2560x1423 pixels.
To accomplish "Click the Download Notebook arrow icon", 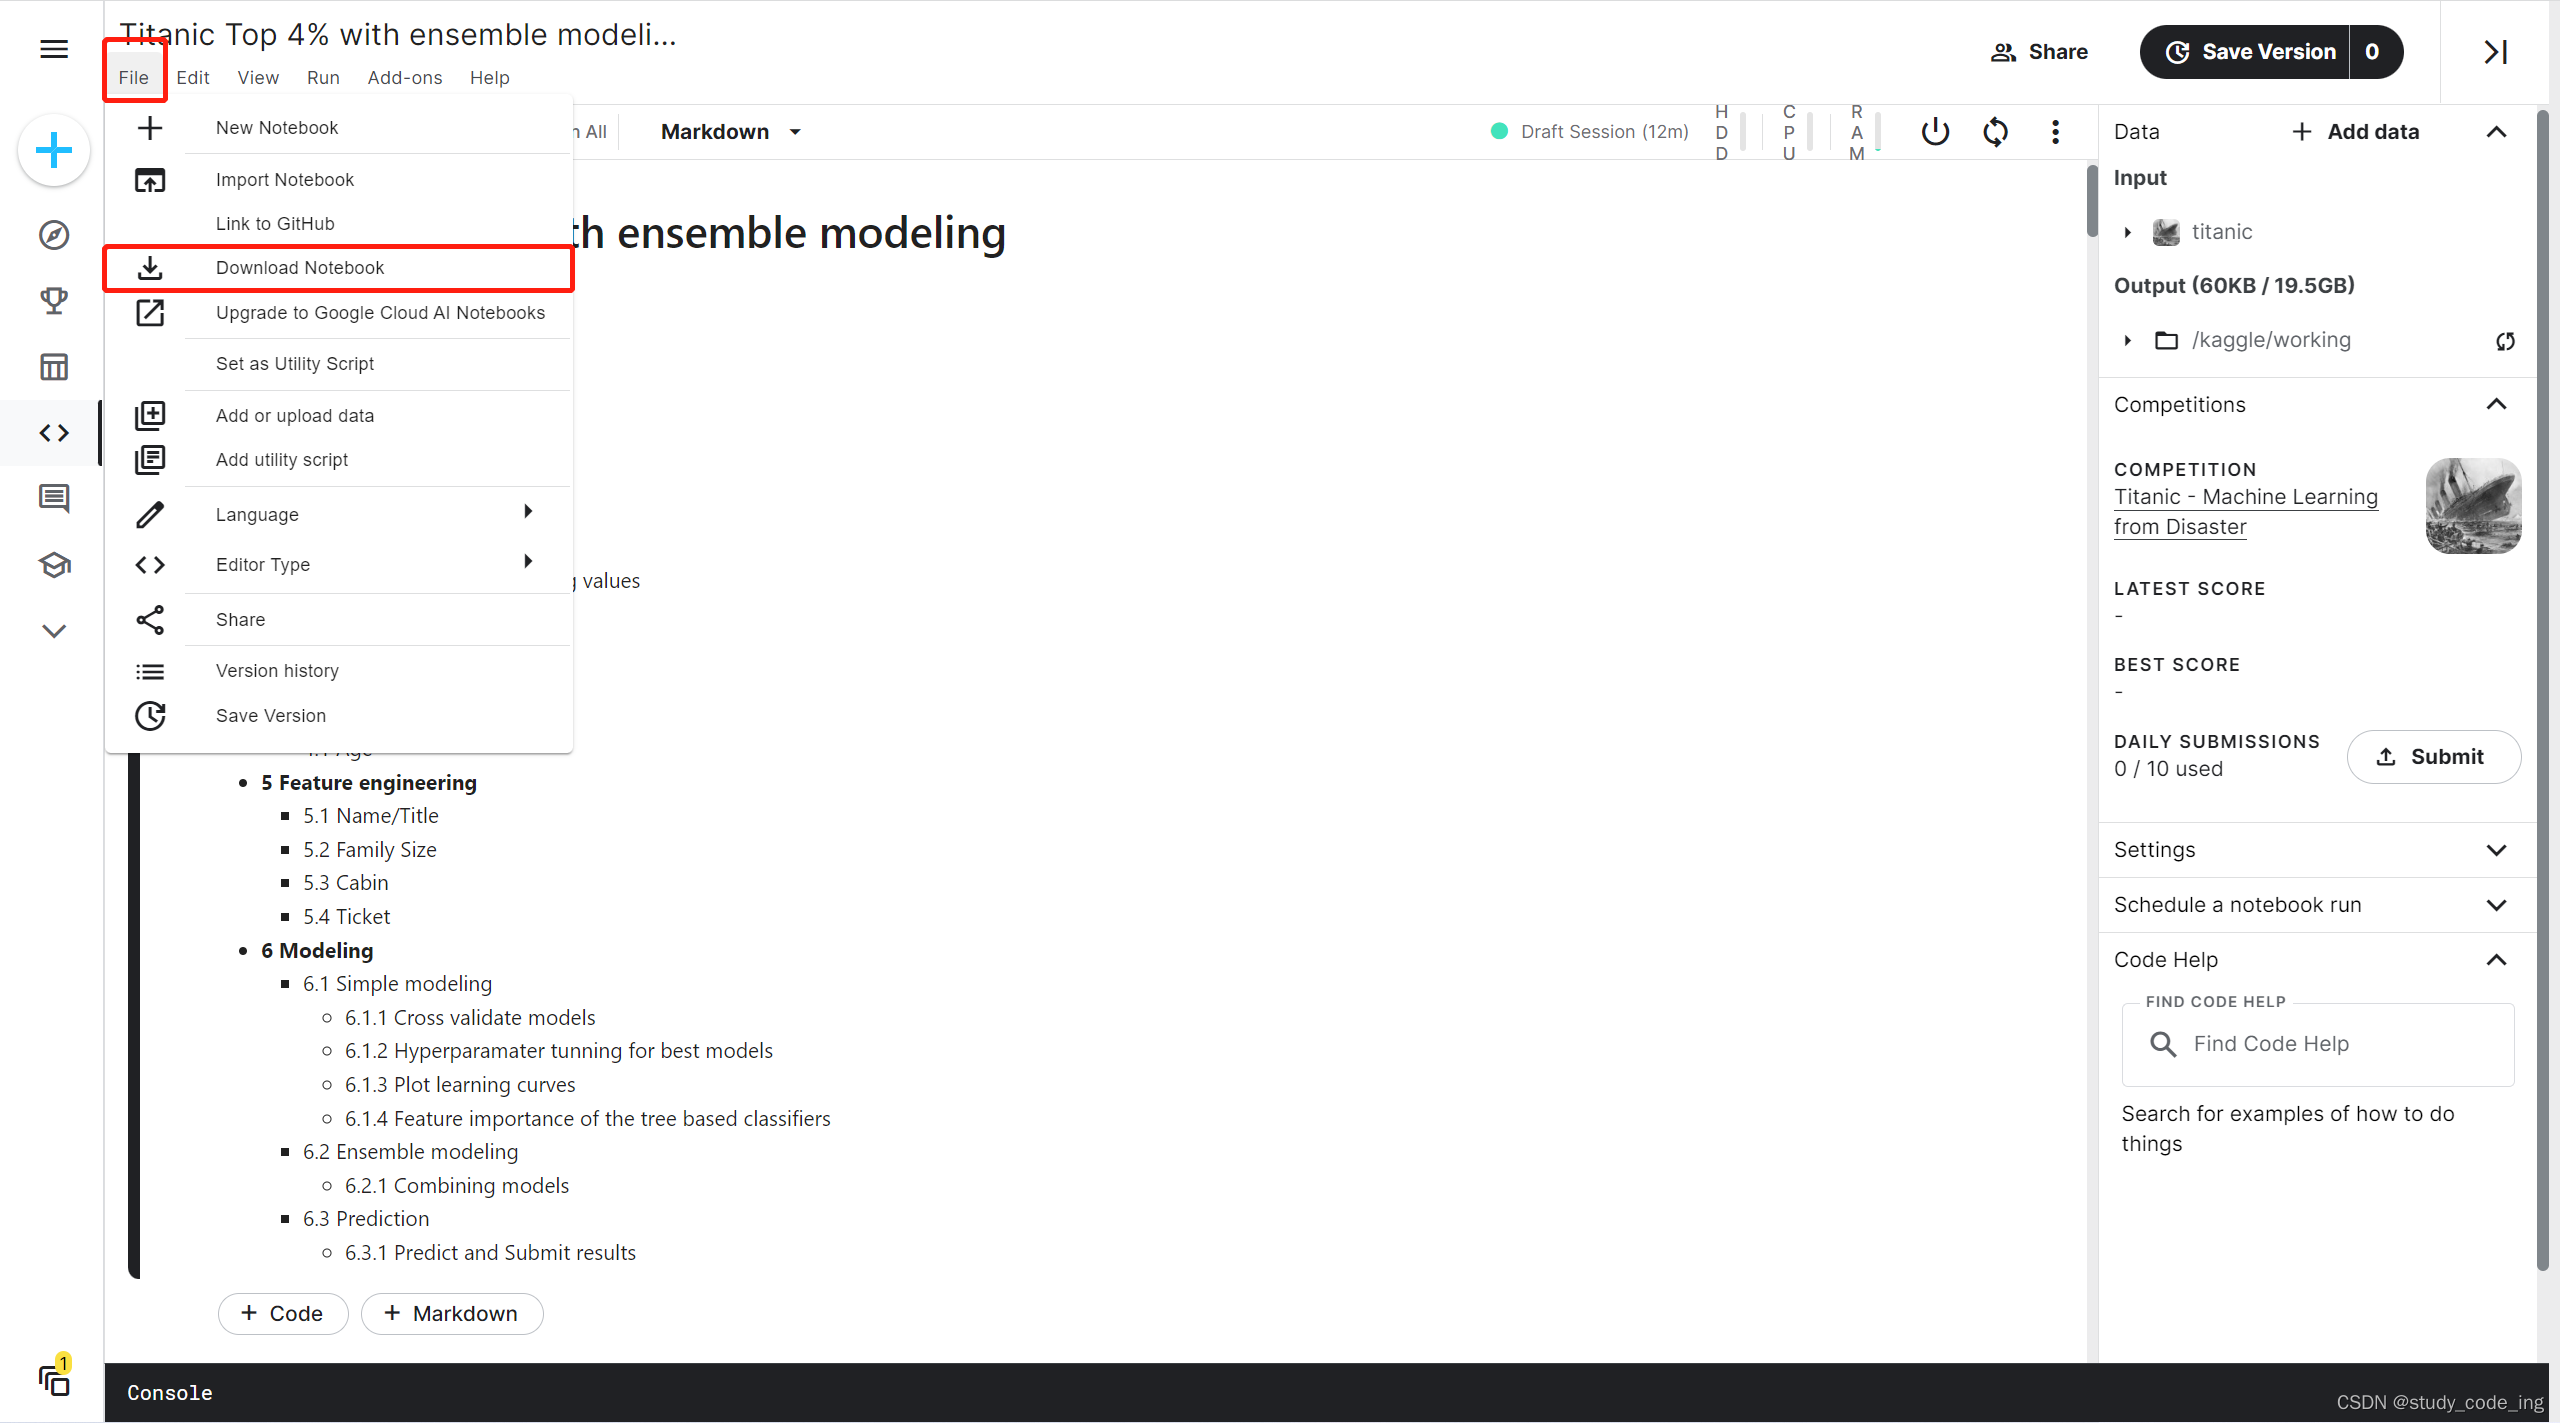I will (150, 268).
